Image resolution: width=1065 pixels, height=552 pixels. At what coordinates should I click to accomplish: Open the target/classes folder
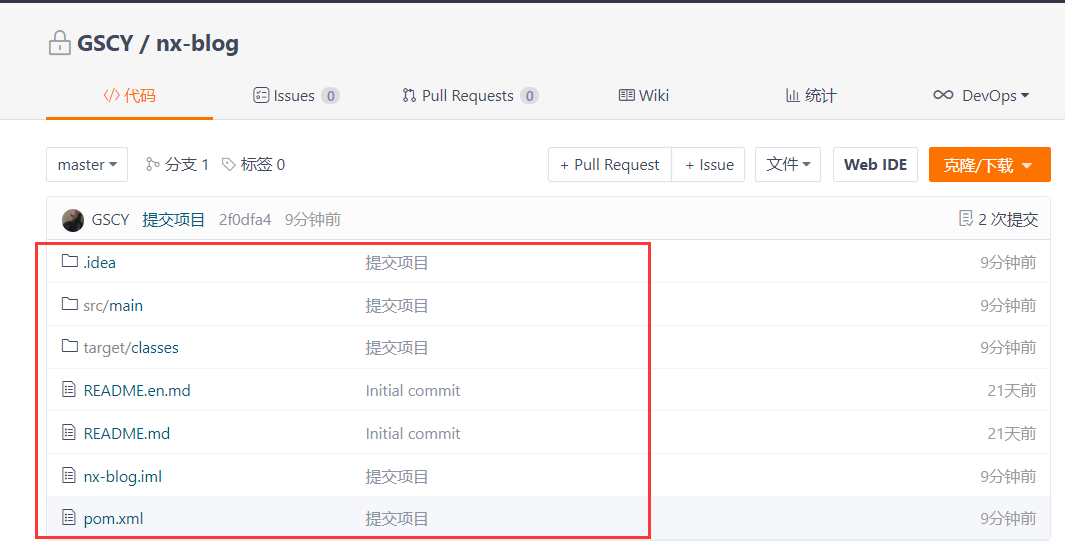click(130, 348)
